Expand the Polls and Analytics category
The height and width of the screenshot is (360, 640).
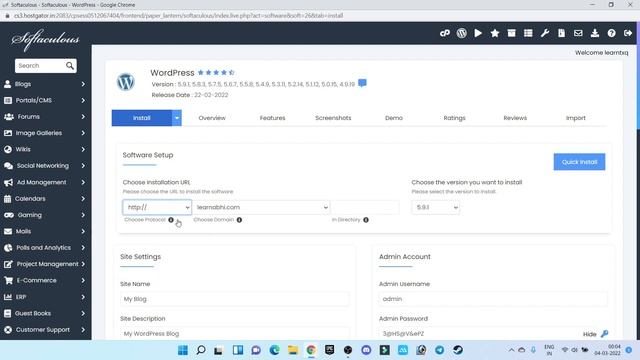coord(45,248)
